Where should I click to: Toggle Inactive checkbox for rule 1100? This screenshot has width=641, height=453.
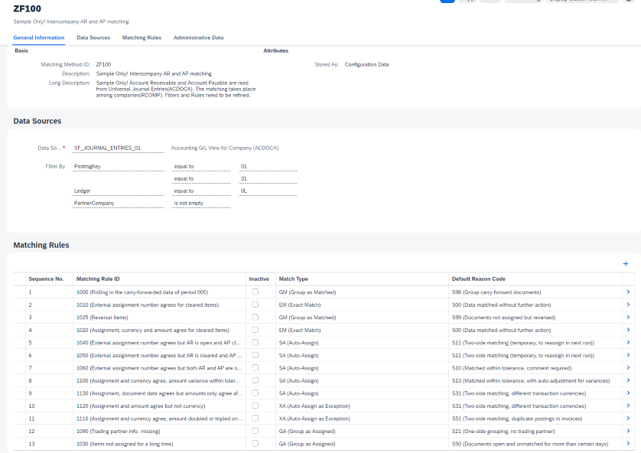[x=255, y=381]
